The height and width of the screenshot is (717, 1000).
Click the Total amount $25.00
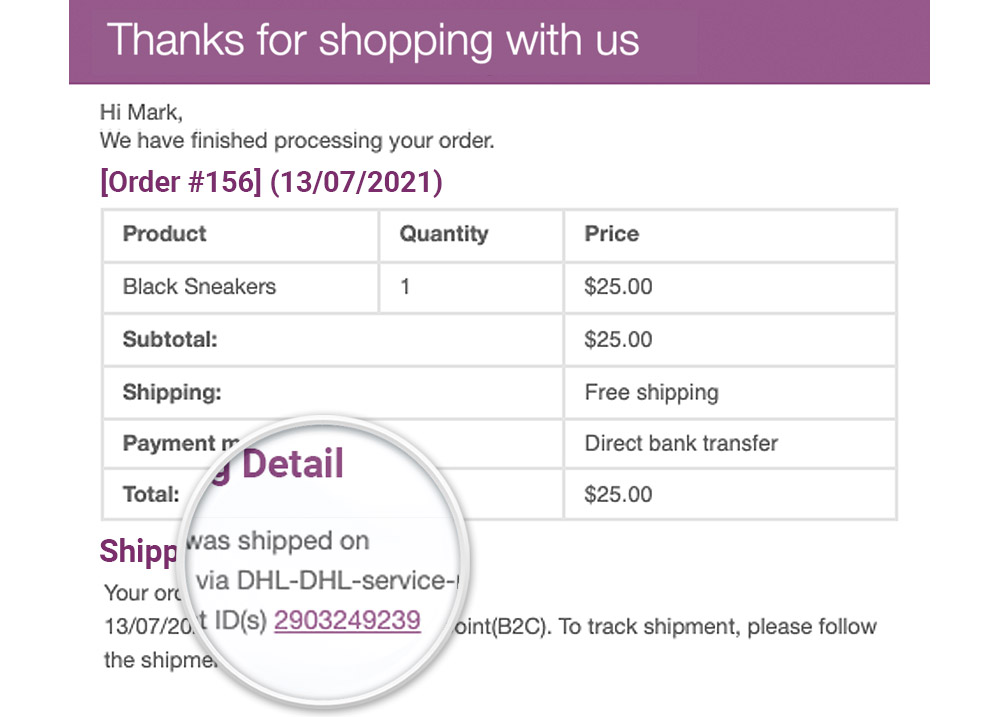pos(618,494)
